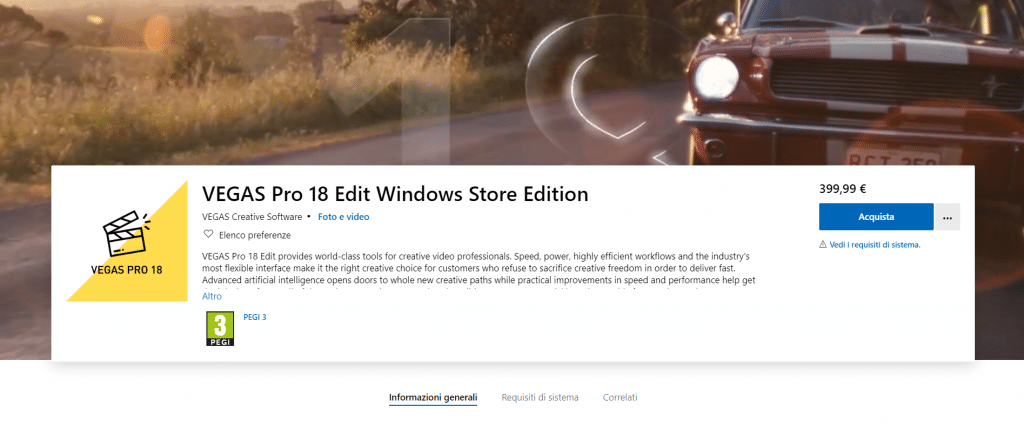1024x434 pixels.
Task: Click the PEGI 3 rating badge
Action: pyautogui.click(x=219, y=328)
